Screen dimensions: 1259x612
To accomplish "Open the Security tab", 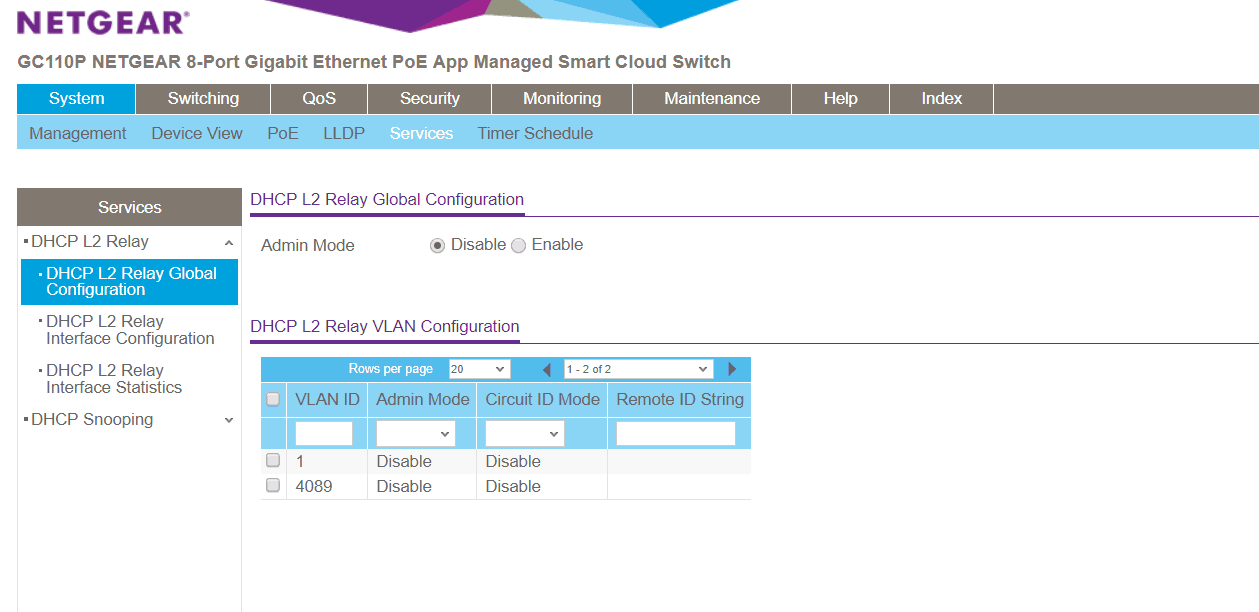I will (429, 99).
